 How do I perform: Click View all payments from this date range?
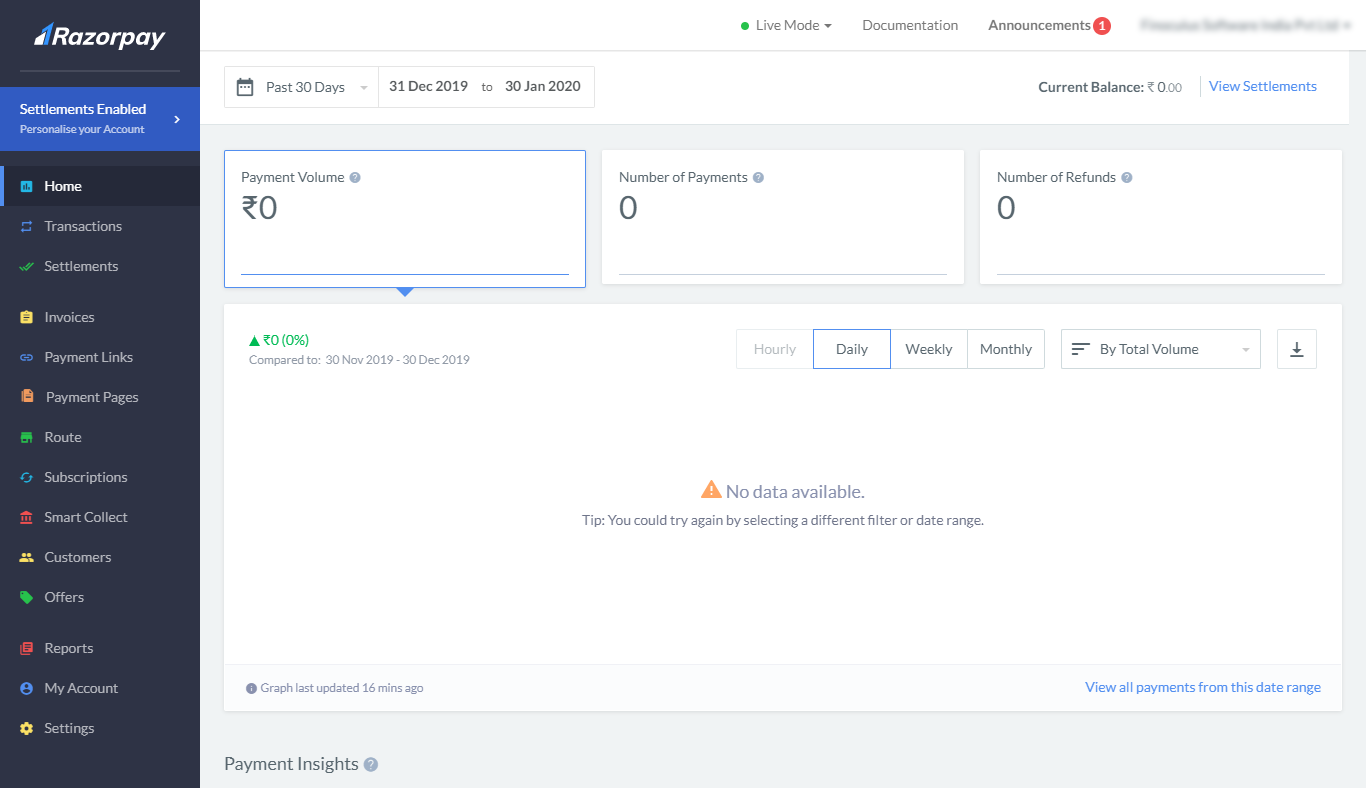(1202, 687)
